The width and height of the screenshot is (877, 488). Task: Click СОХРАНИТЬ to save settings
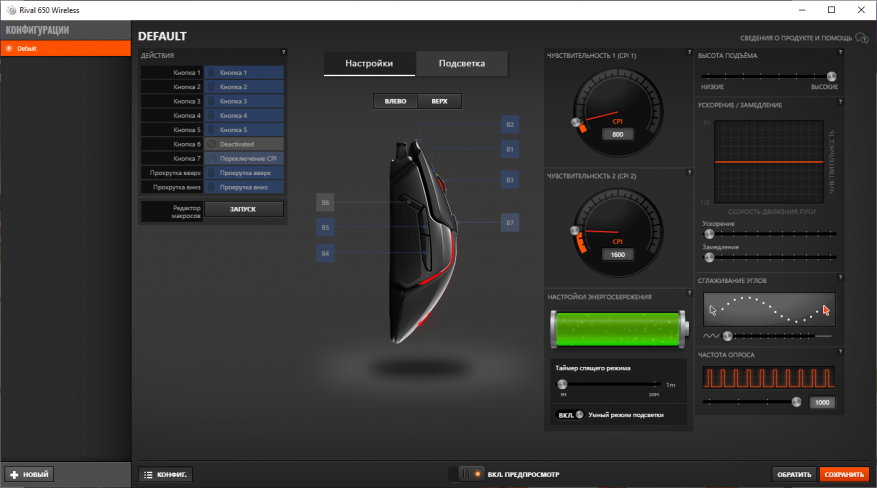pos(844,474)
